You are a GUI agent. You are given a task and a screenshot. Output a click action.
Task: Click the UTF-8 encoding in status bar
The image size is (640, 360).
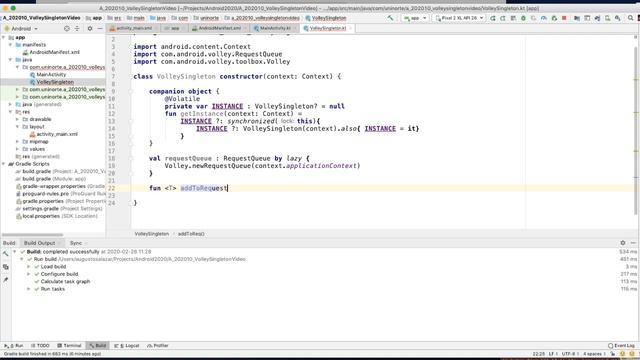tap(568, 354)
